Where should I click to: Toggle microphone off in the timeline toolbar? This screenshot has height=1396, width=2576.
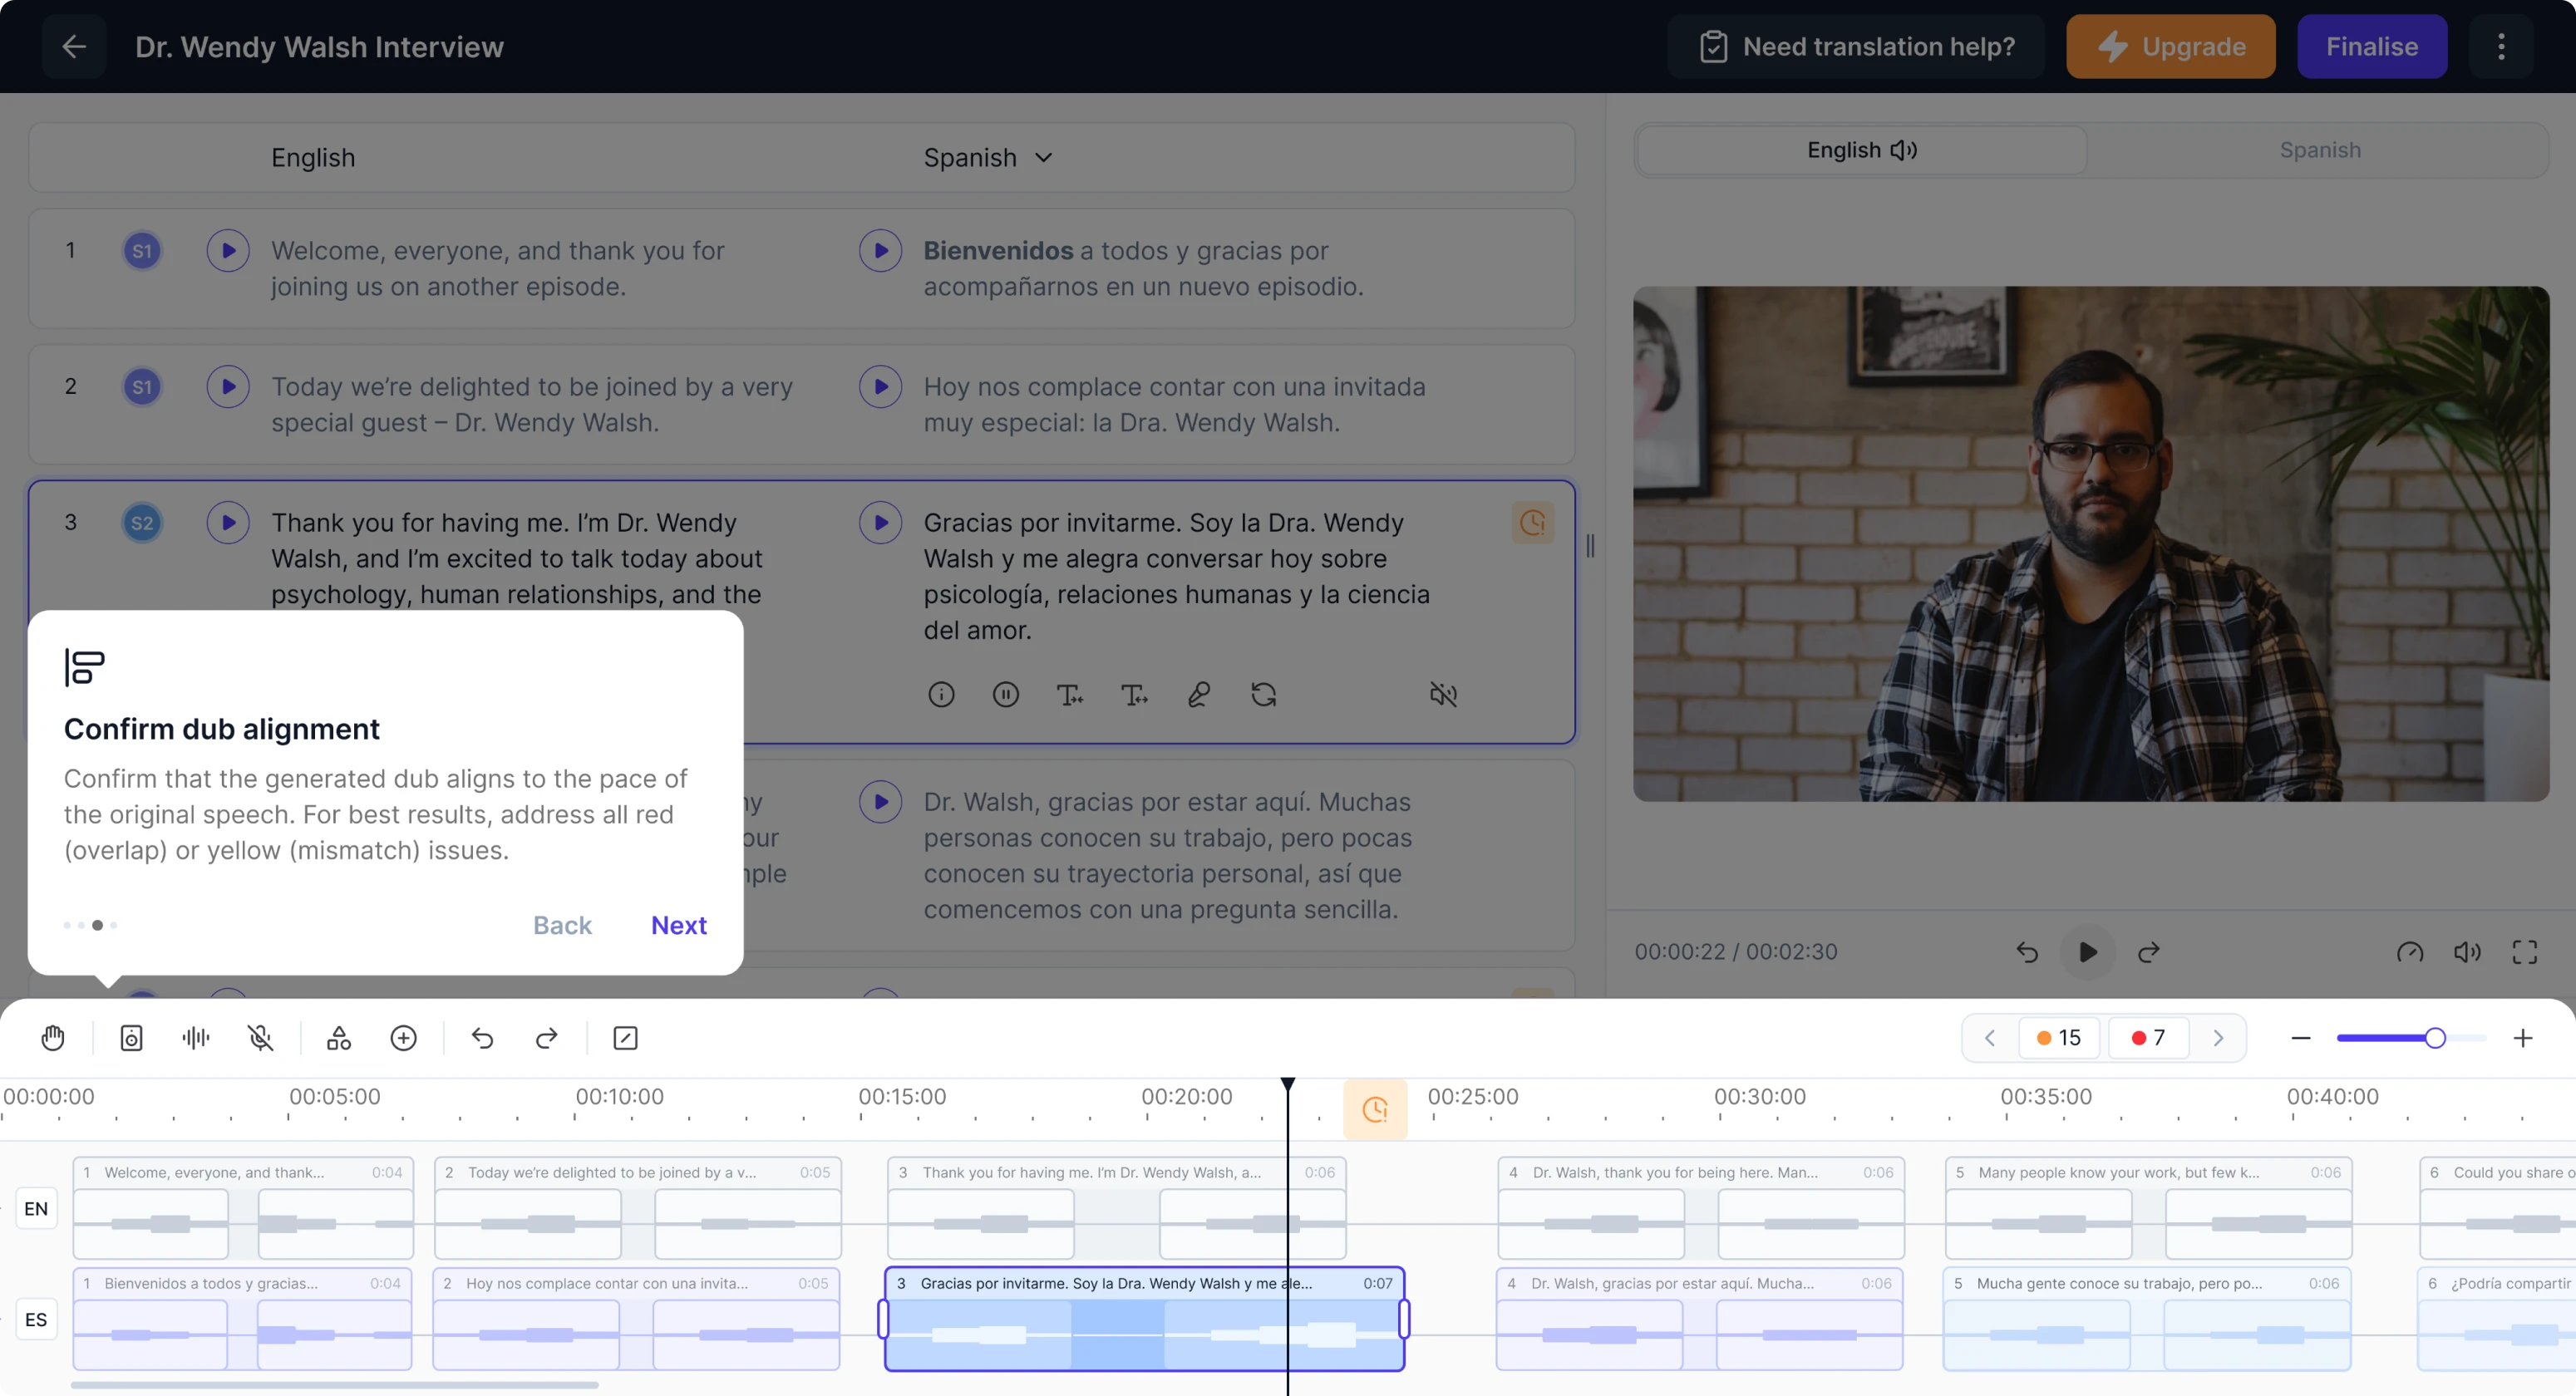tap(261, 1038)
